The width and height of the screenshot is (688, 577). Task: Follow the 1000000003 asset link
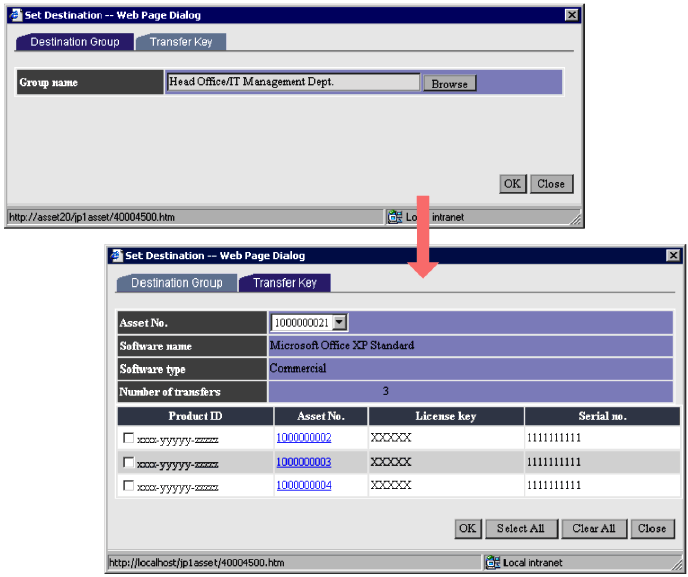point(303,462)
